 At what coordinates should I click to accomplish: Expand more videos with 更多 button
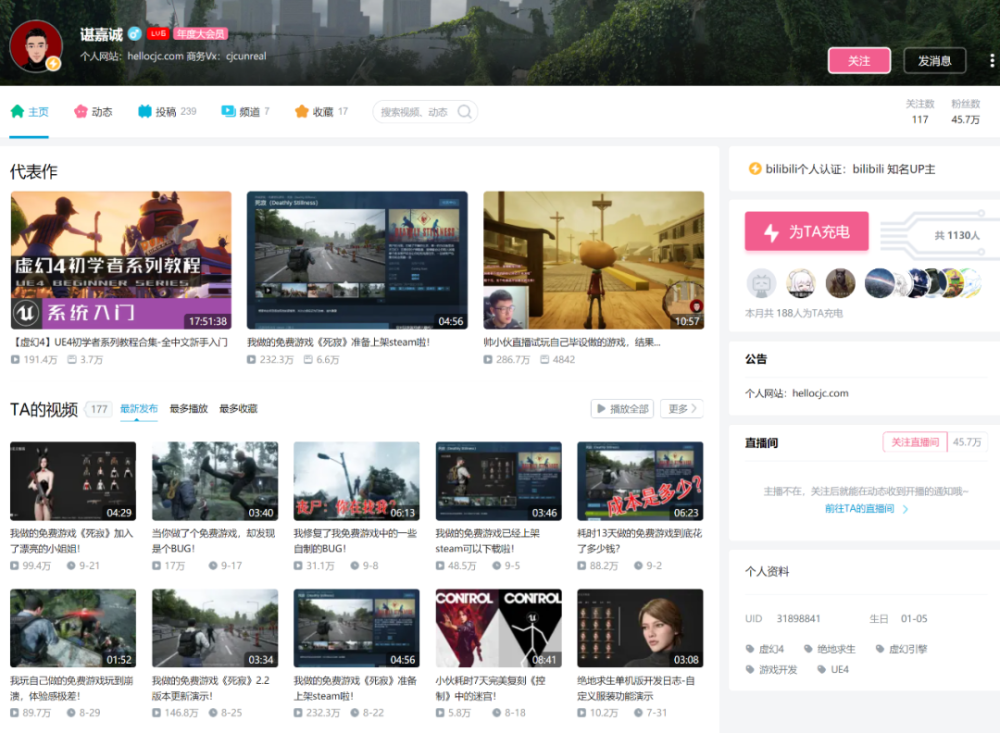682,409
